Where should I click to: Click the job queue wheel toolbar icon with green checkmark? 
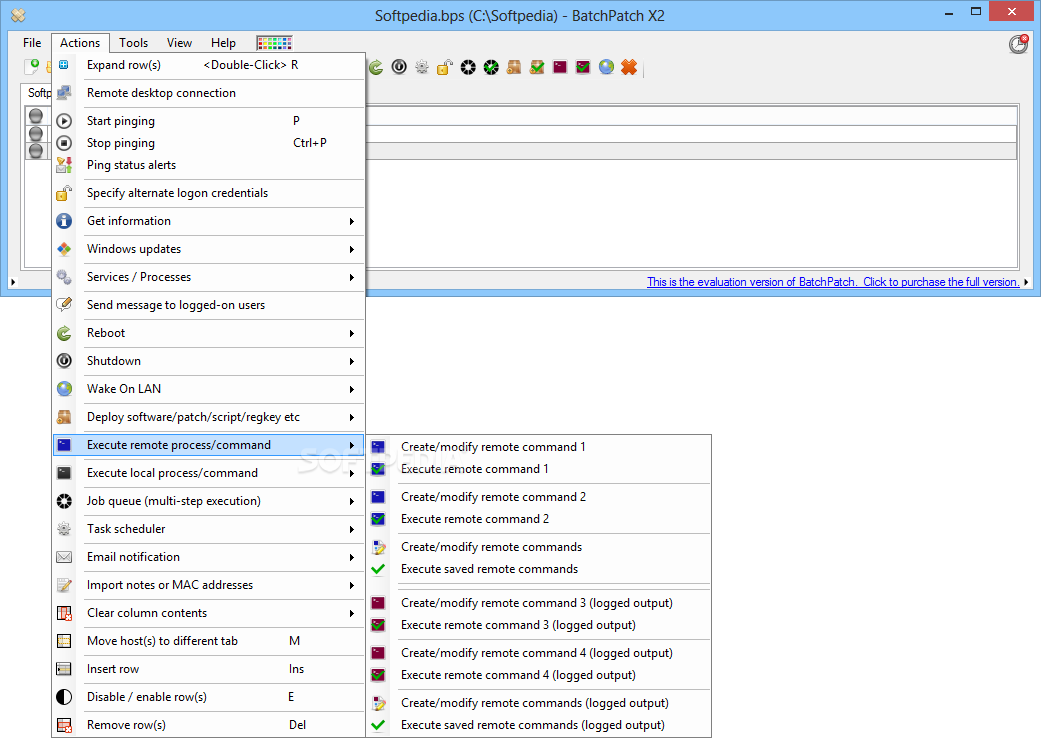pos(491,67)
